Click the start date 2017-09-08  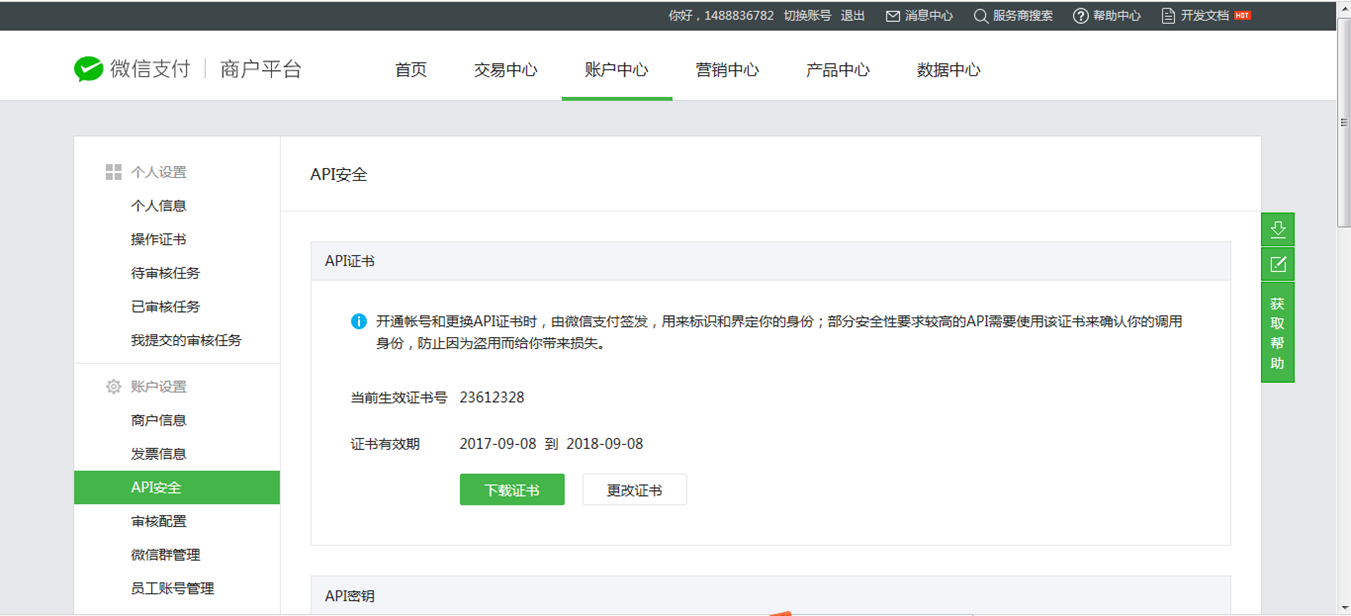tap(498, 444)
